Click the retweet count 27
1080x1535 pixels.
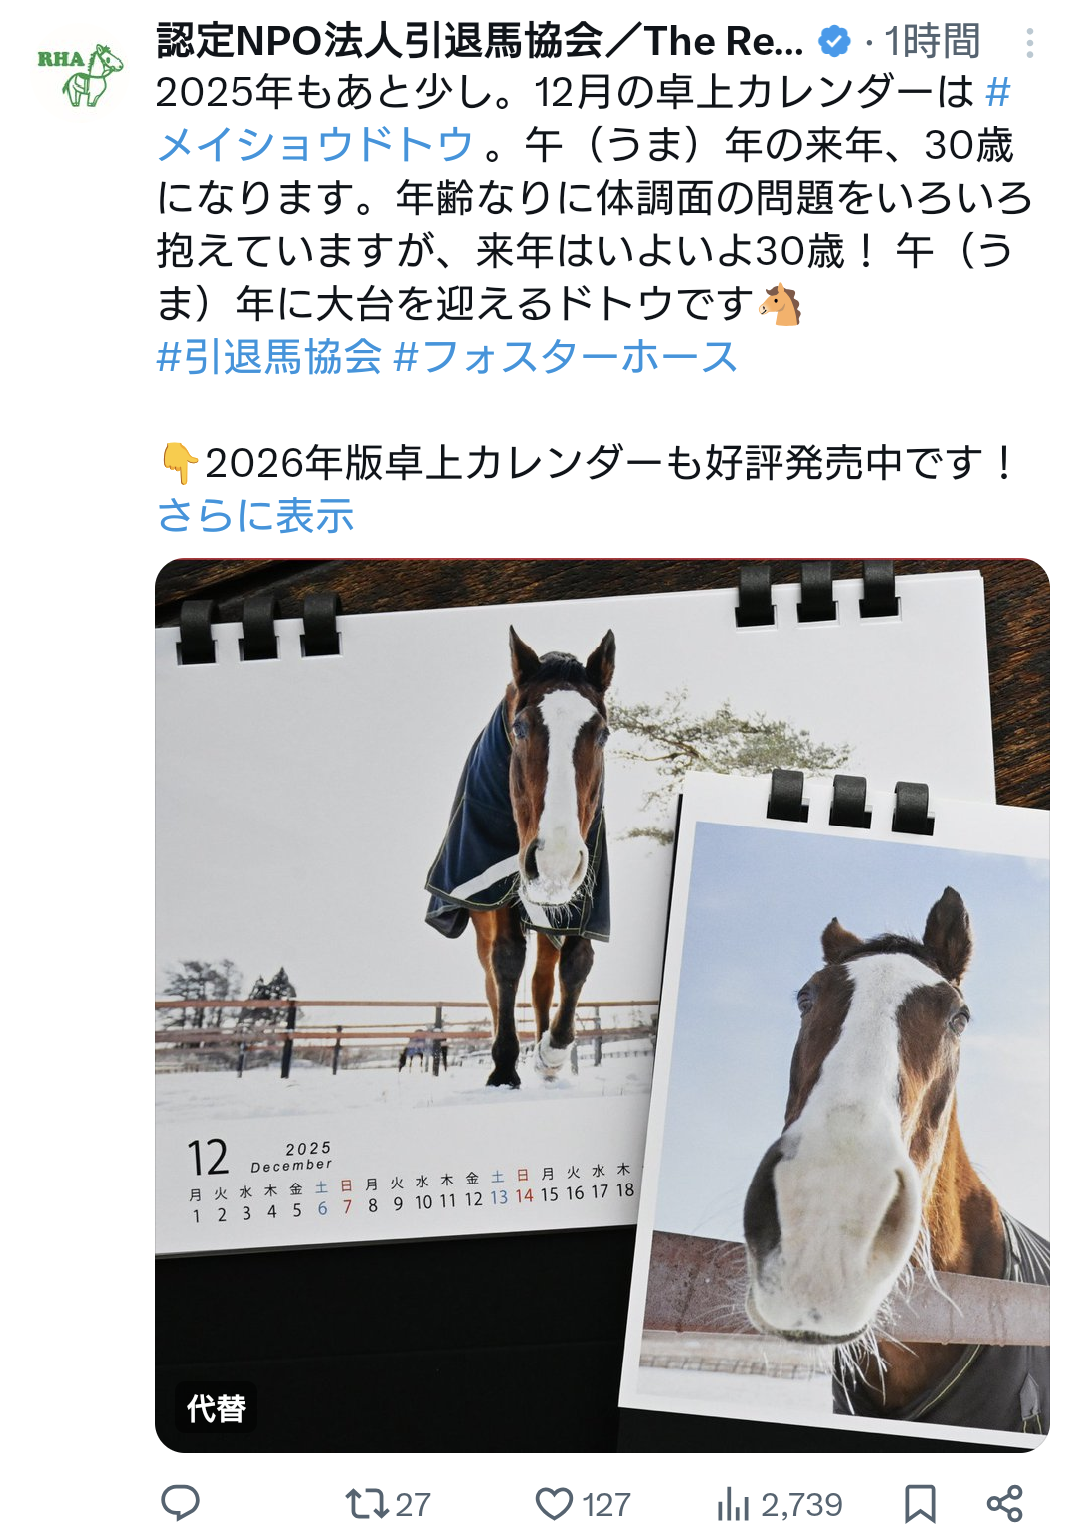pos(412,1504)
